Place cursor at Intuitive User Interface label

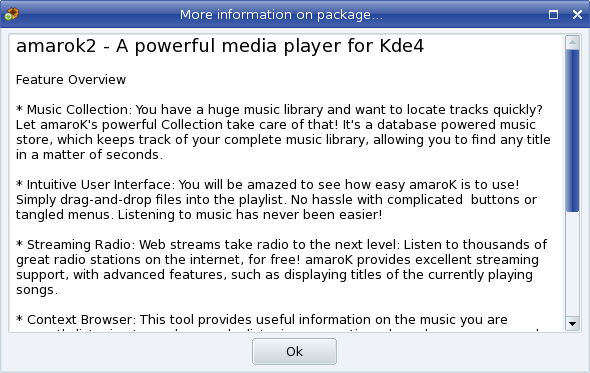point(99,185)
